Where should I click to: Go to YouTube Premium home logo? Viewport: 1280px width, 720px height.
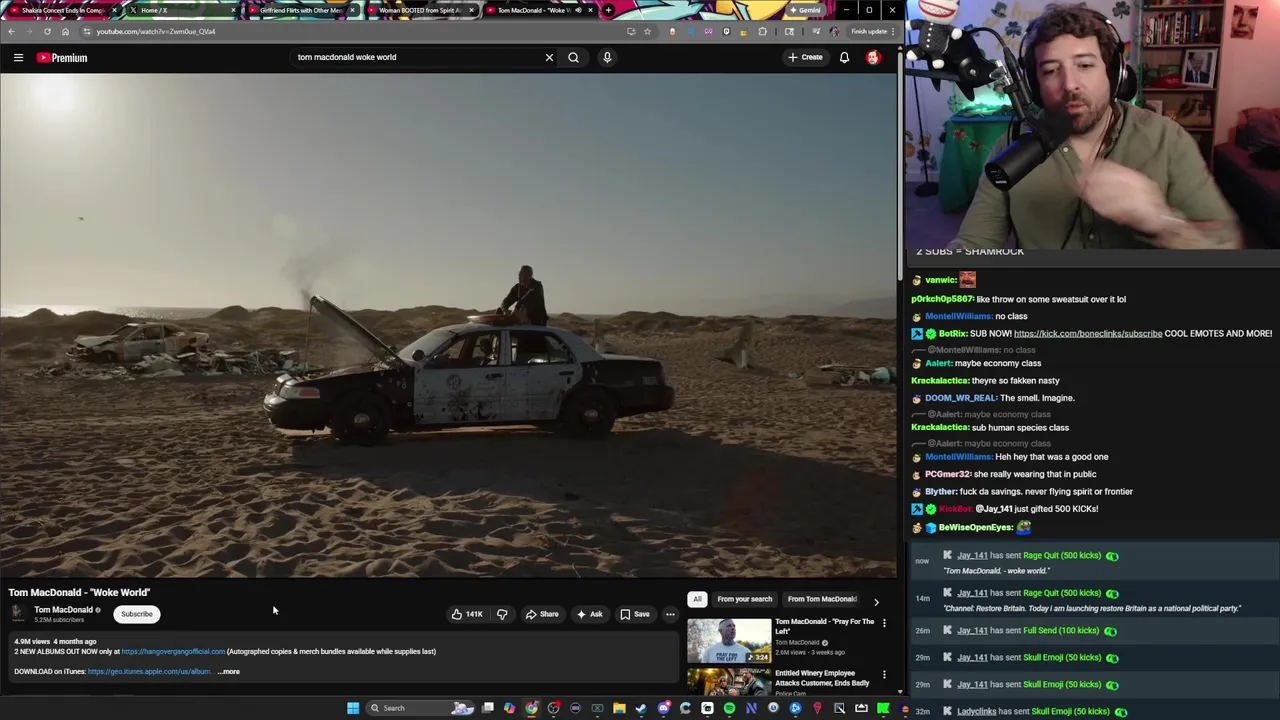[62, 57]
